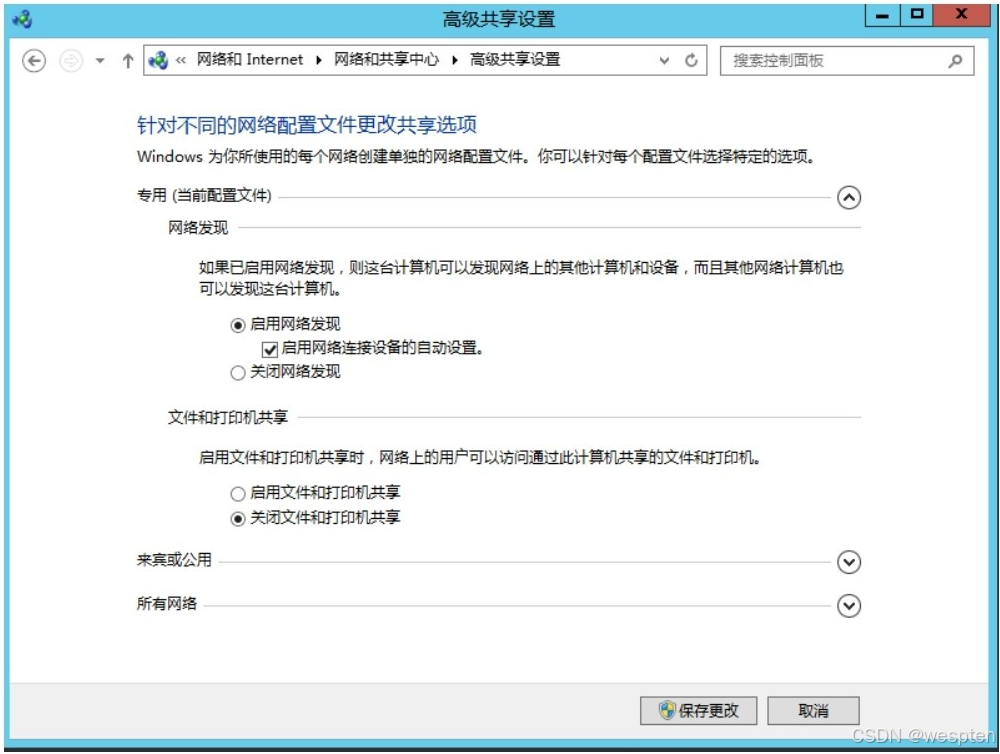This screenshot has width=1000, height=754.
Task: Click the 来宾或公用 label text
Action: [174, 559]
